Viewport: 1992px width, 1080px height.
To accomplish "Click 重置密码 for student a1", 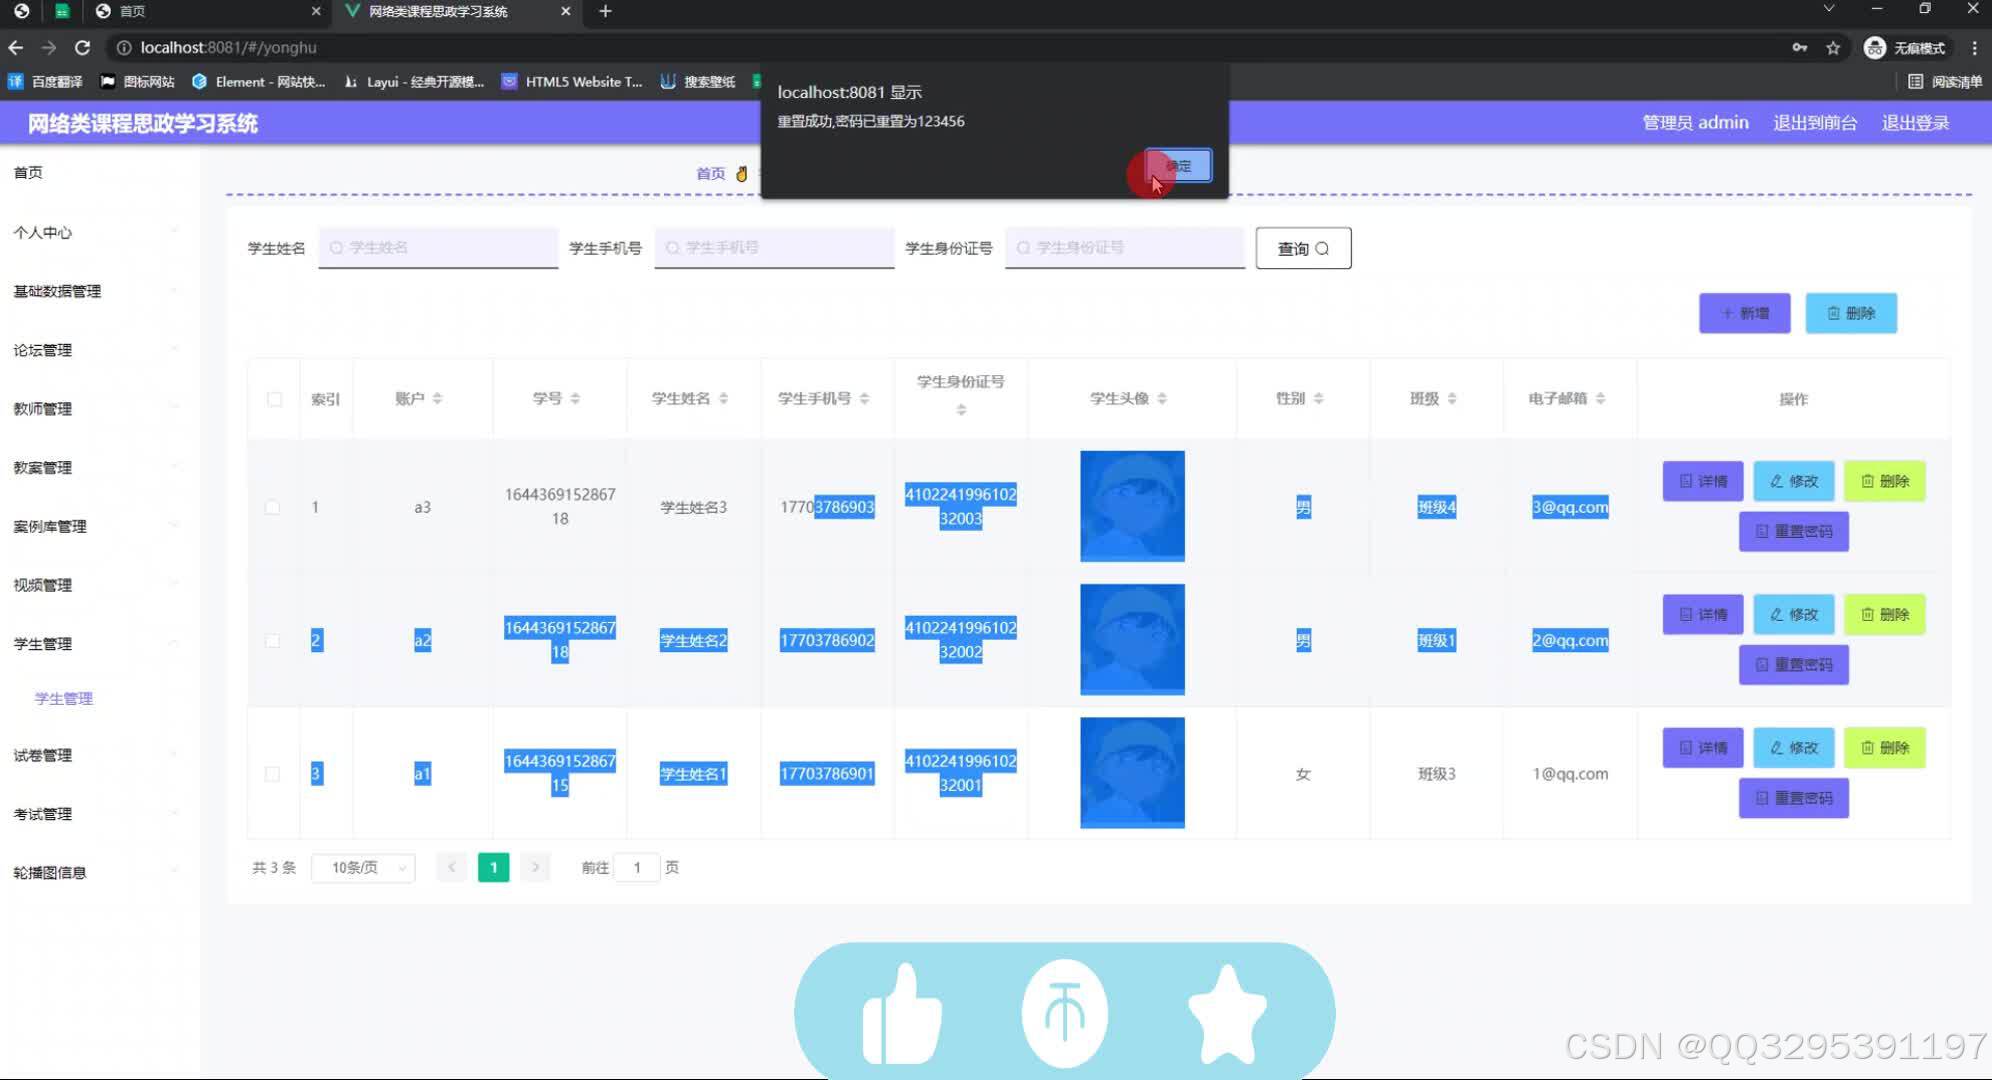I will pos(1793,798).
